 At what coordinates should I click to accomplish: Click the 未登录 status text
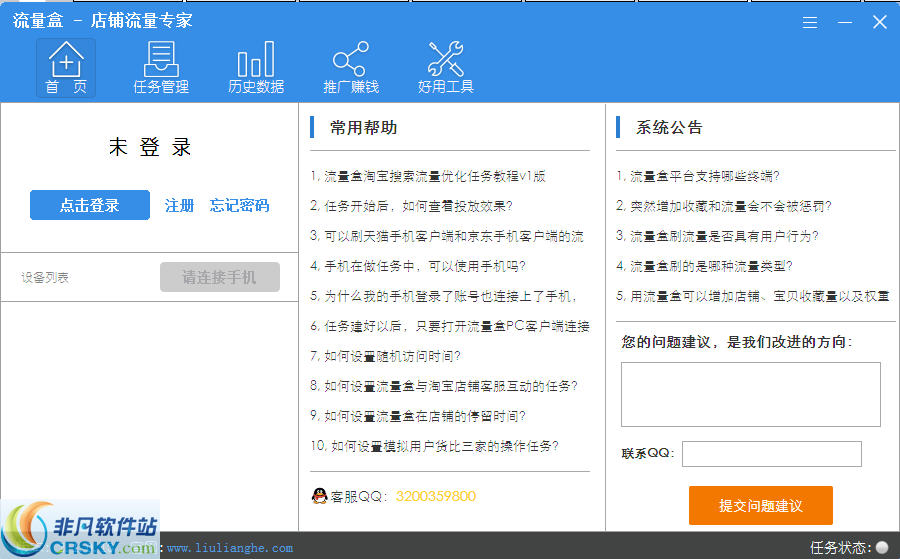coord(150,147)
